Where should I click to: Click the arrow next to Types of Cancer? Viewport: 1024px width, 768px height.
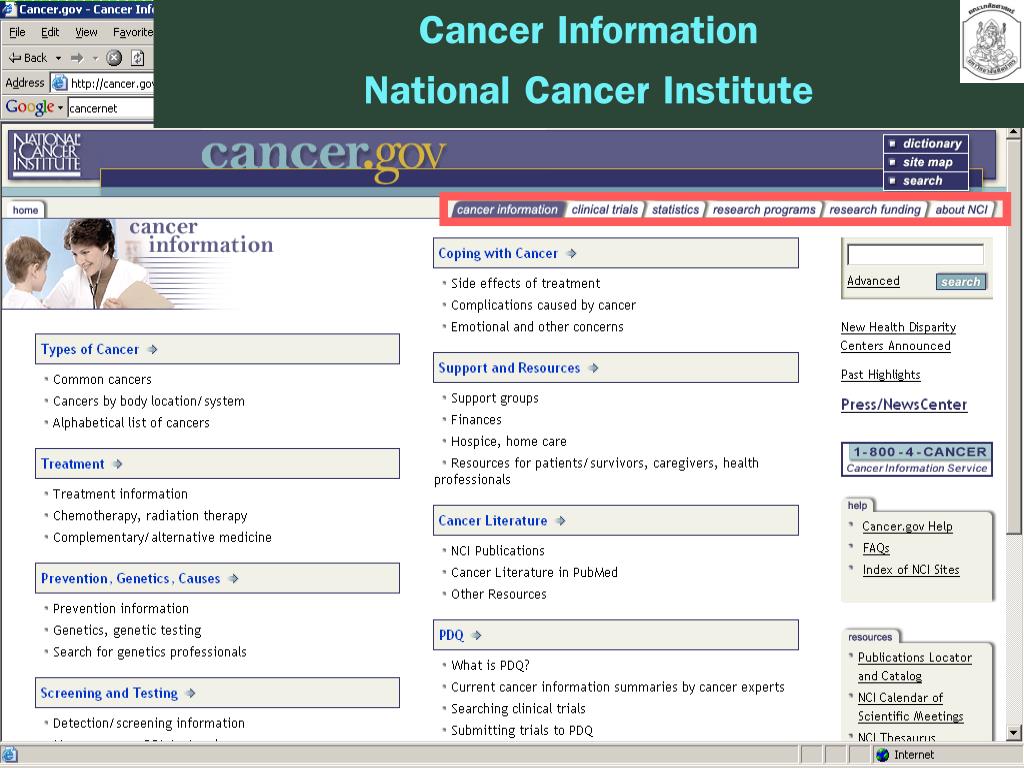click(153, 349)
